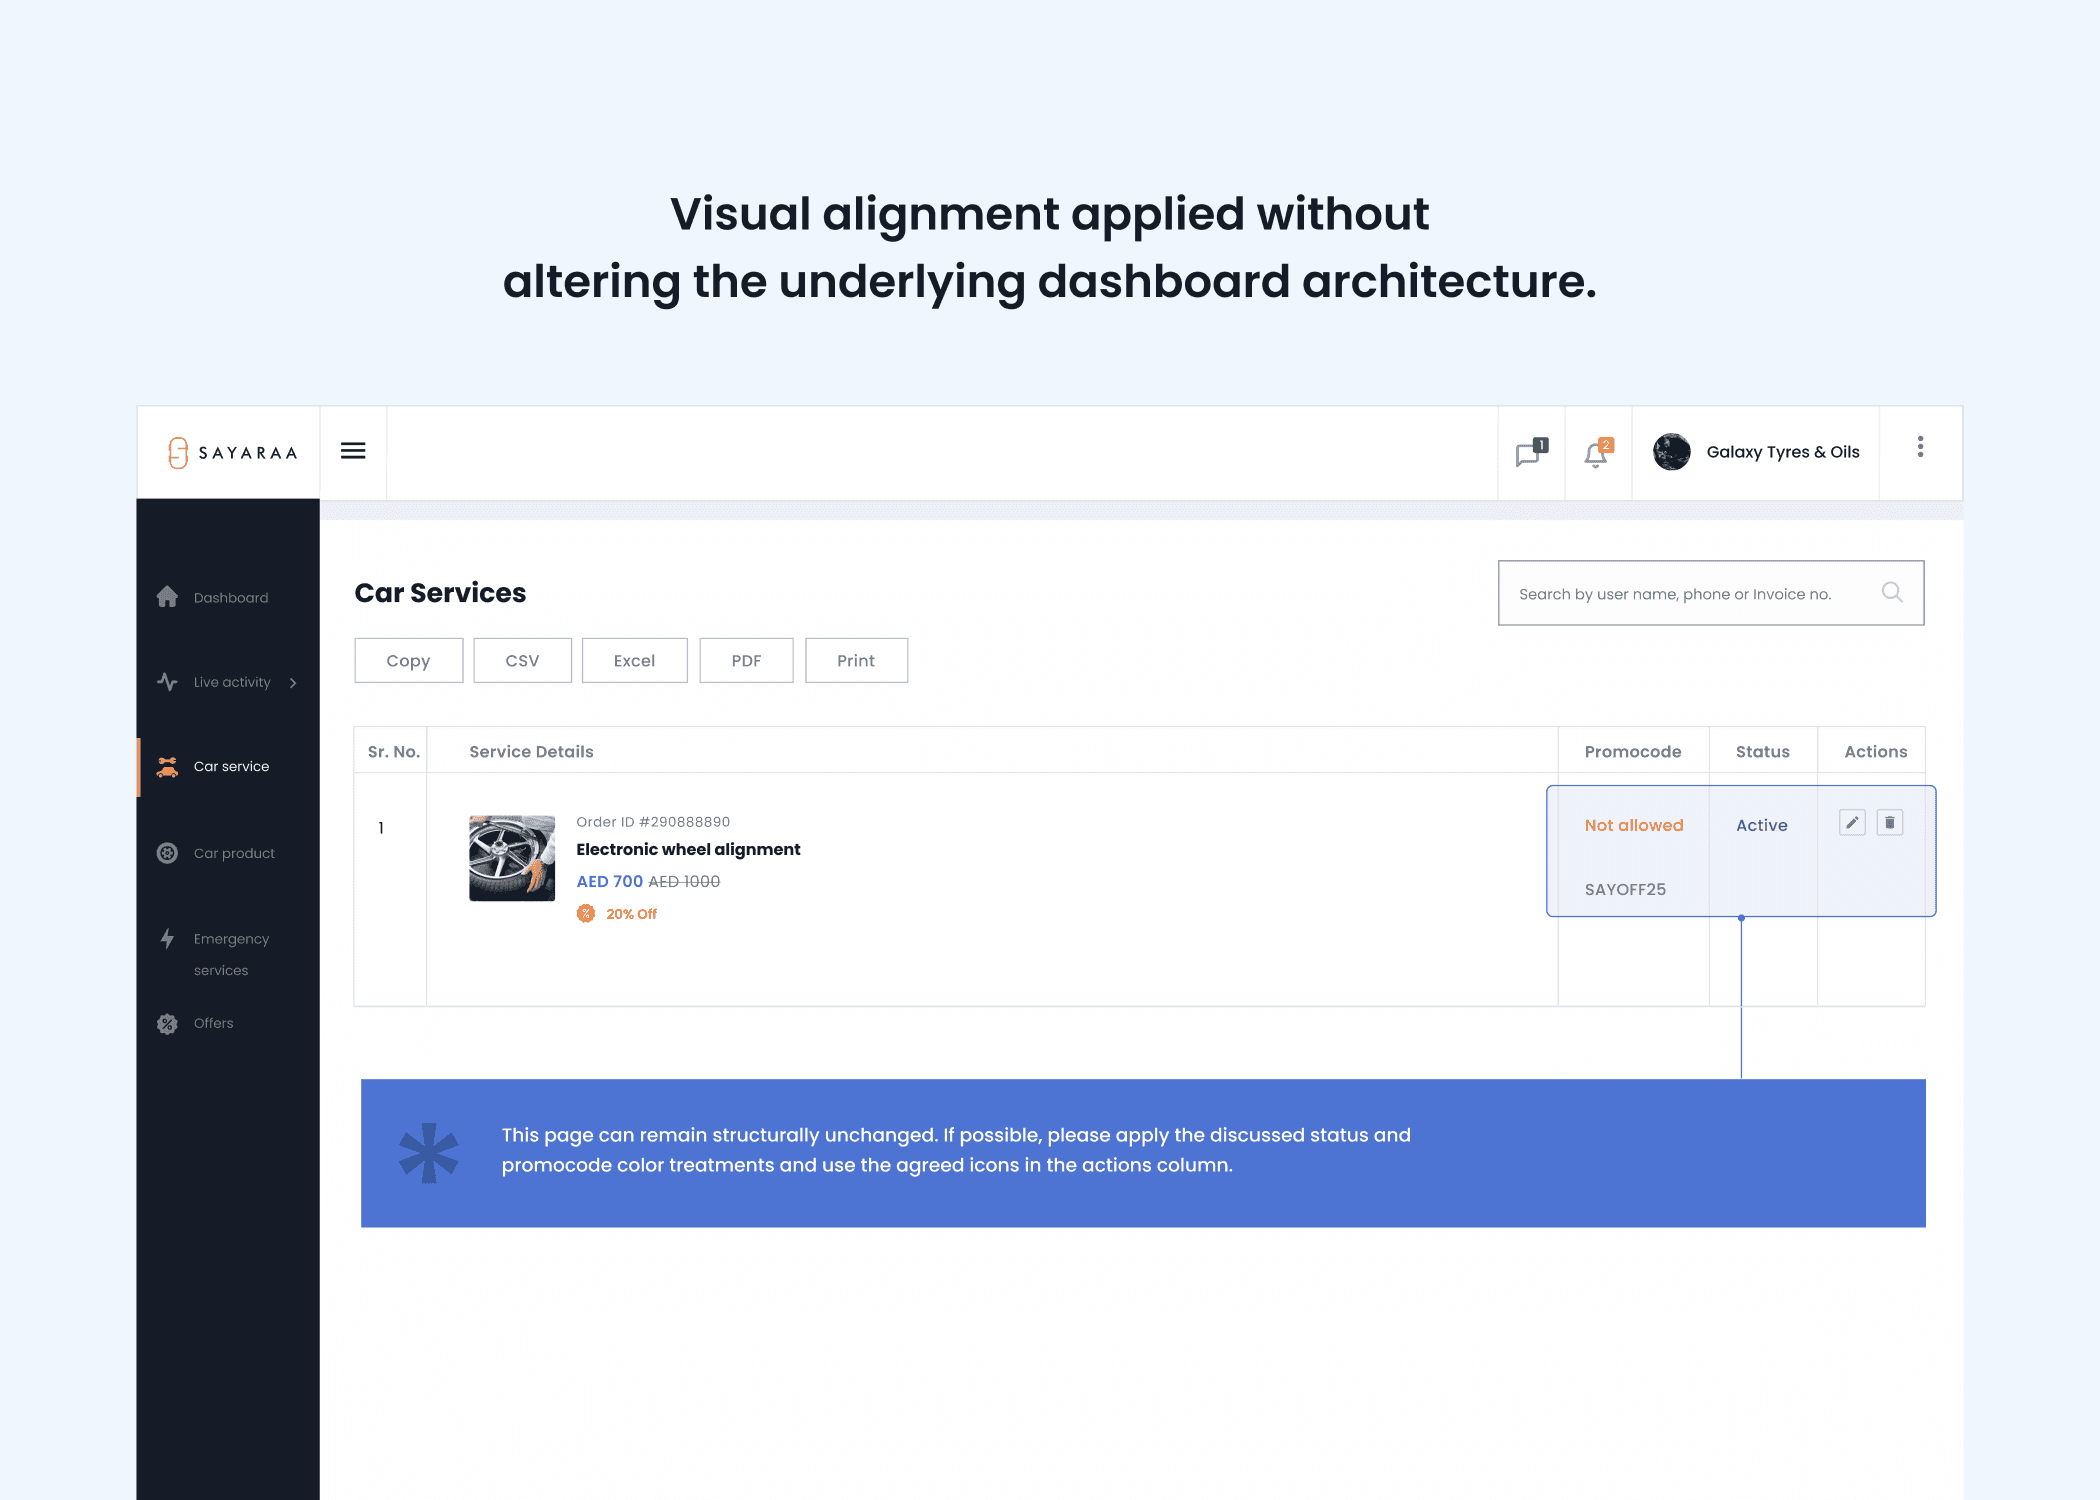This screenshot has height=1500, width=2100.
Task: Click the Print button
Action: (x=856, y=661)
